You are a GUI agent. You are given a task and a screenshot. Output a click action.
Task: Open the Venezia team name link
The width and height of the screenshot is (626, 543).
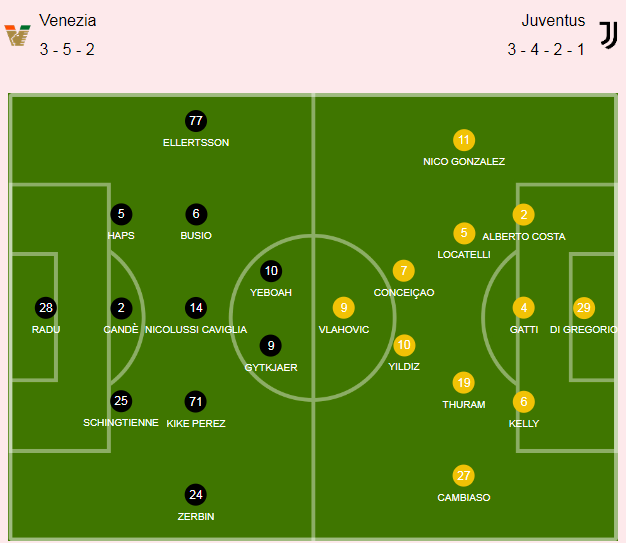click(x=67, y=20)
